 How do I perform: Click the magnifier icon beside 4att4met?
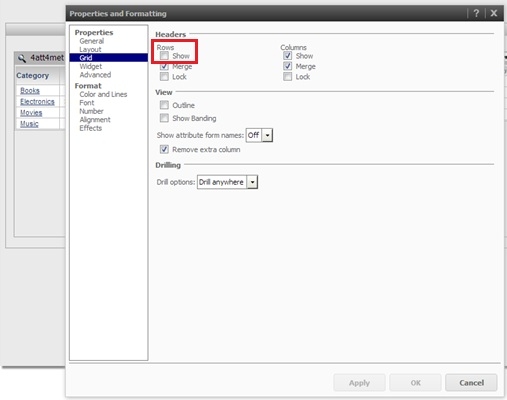pos(22,58)
